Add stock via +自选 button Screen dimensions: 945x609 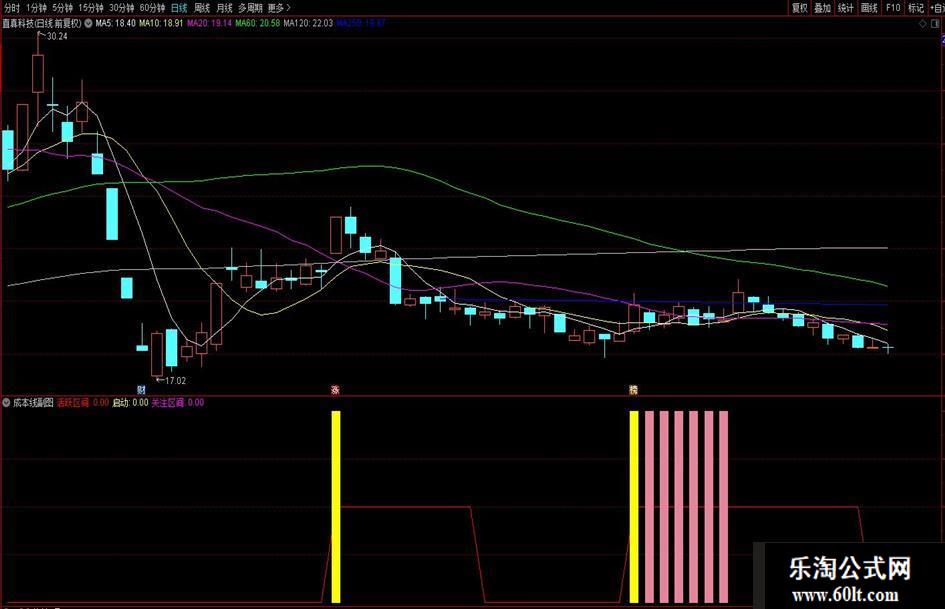pyautogui.click(x=937, y=8)
